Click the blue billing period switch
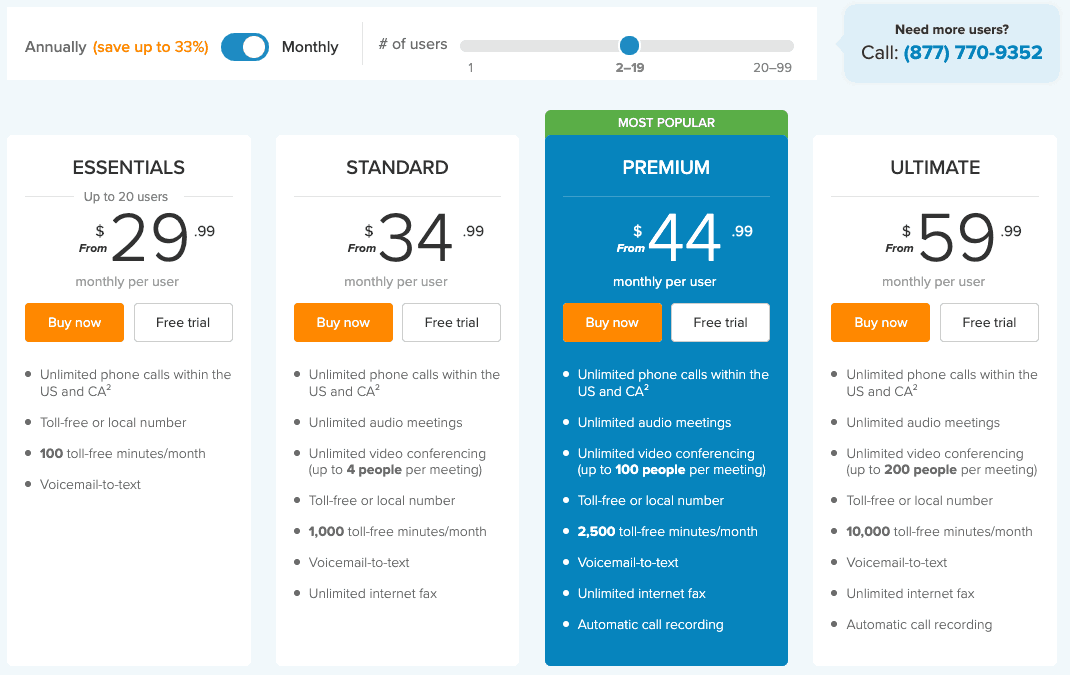This screenshot has width=1070, height=675. 244,47
